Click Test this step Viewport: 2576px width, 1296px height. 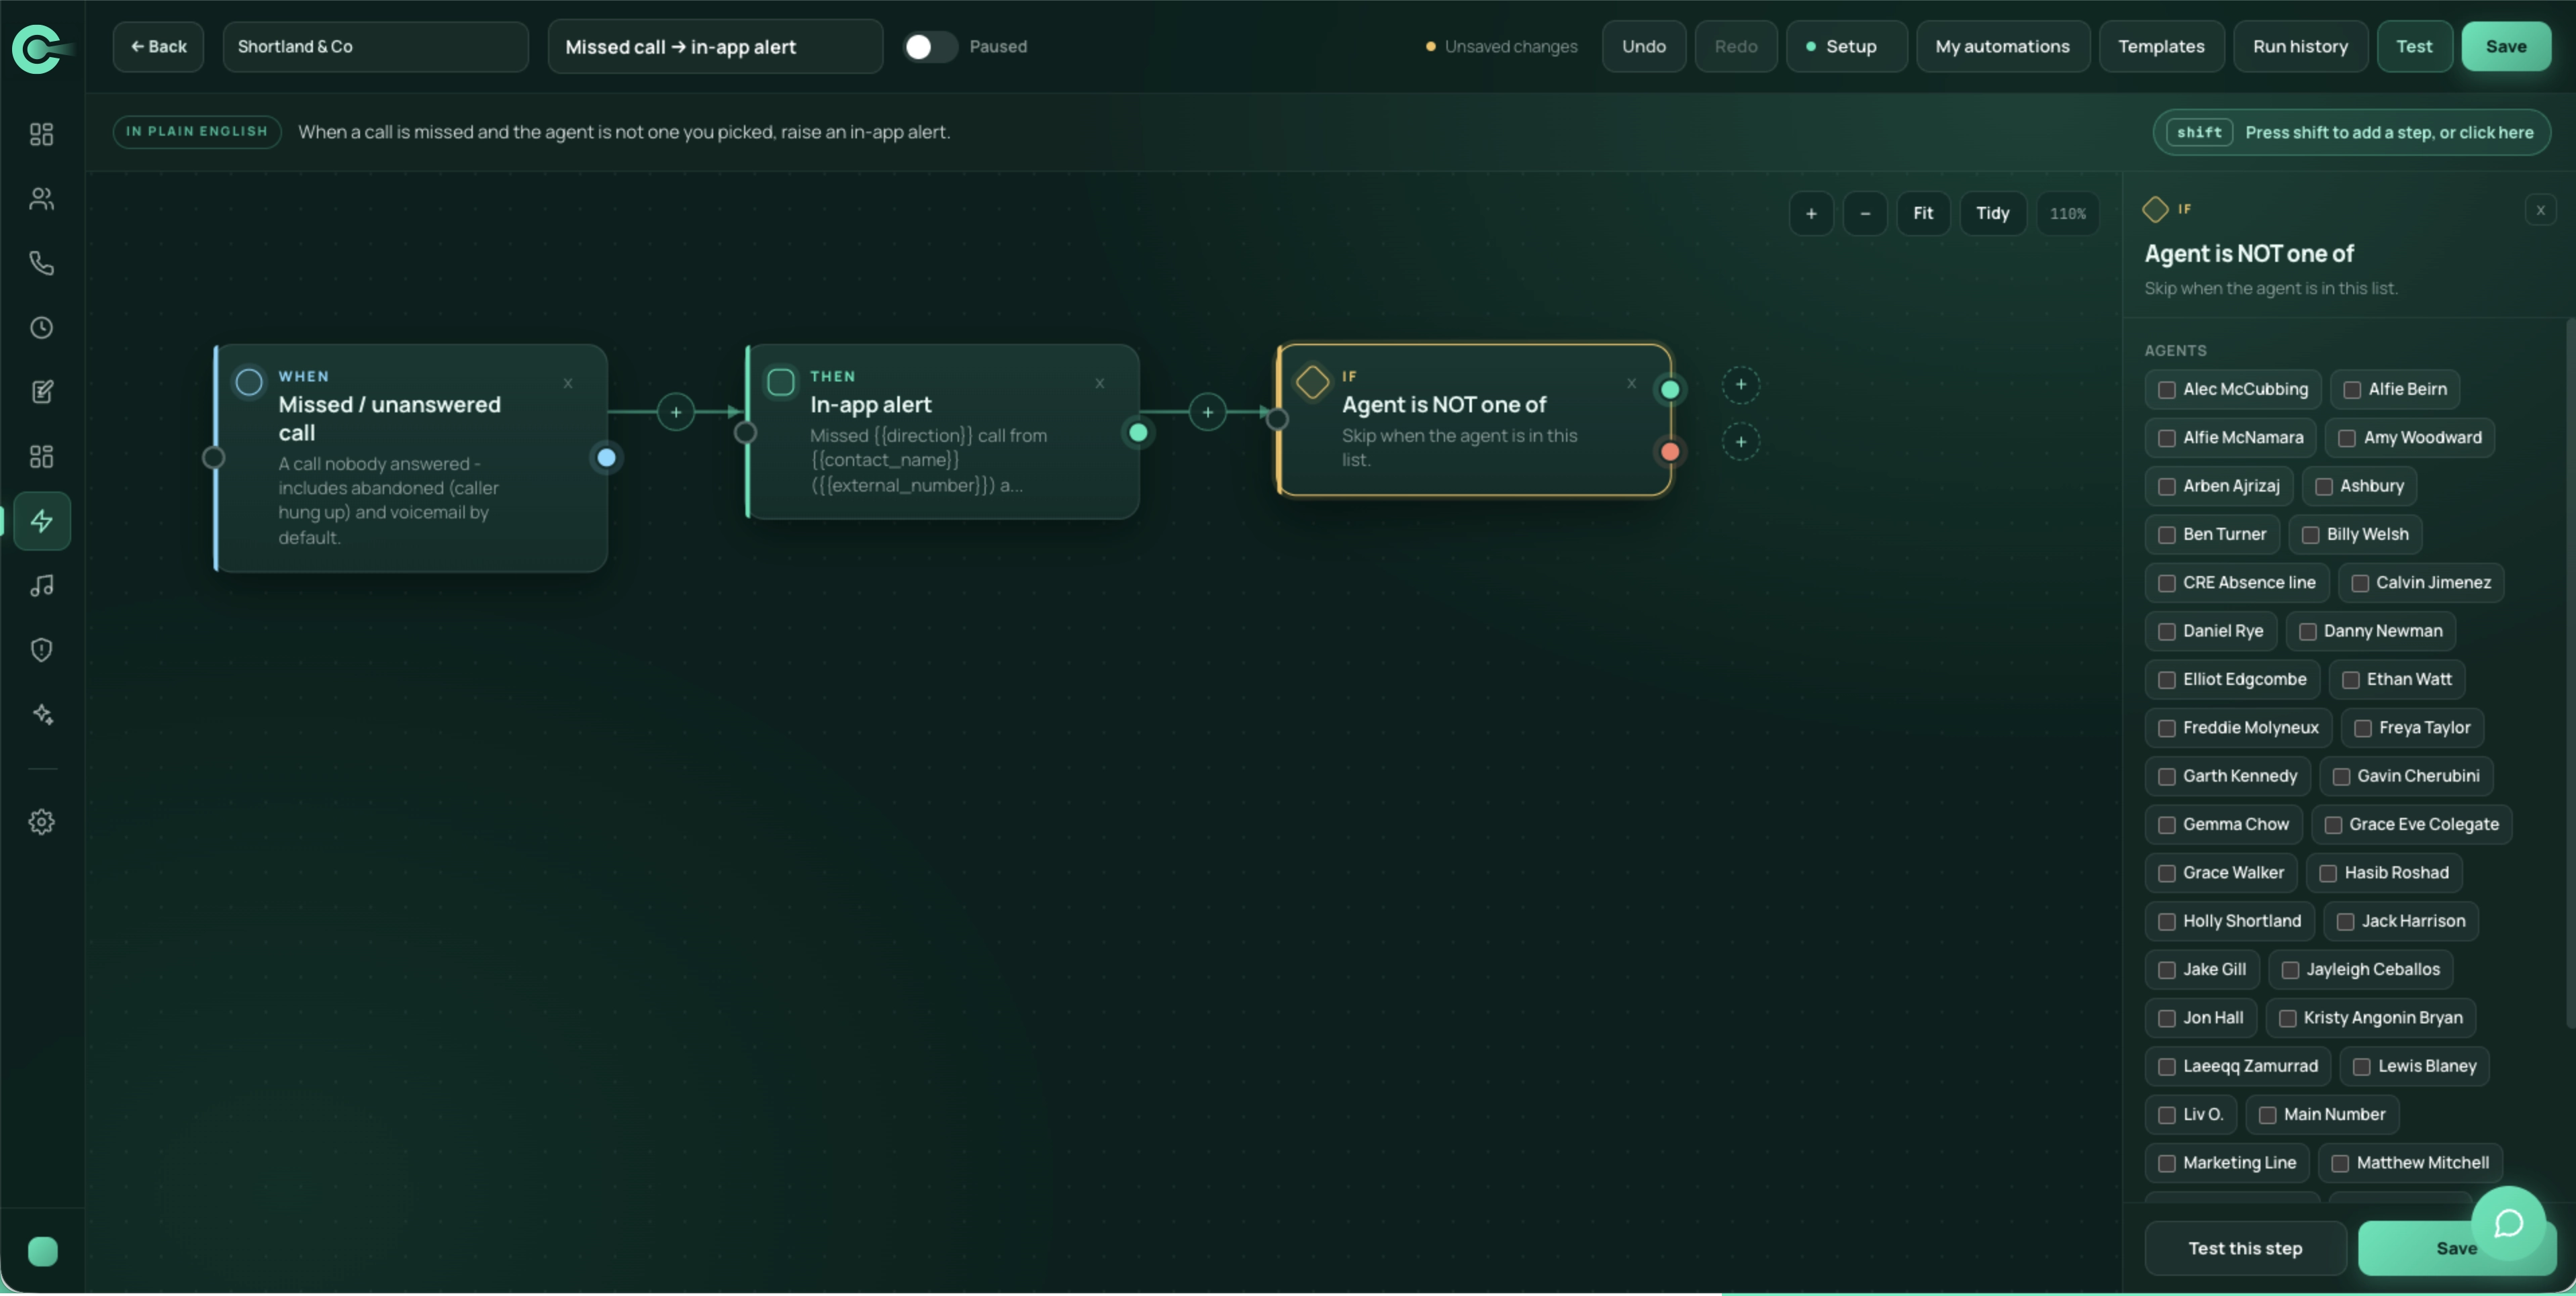(x=2245, y=1248)
